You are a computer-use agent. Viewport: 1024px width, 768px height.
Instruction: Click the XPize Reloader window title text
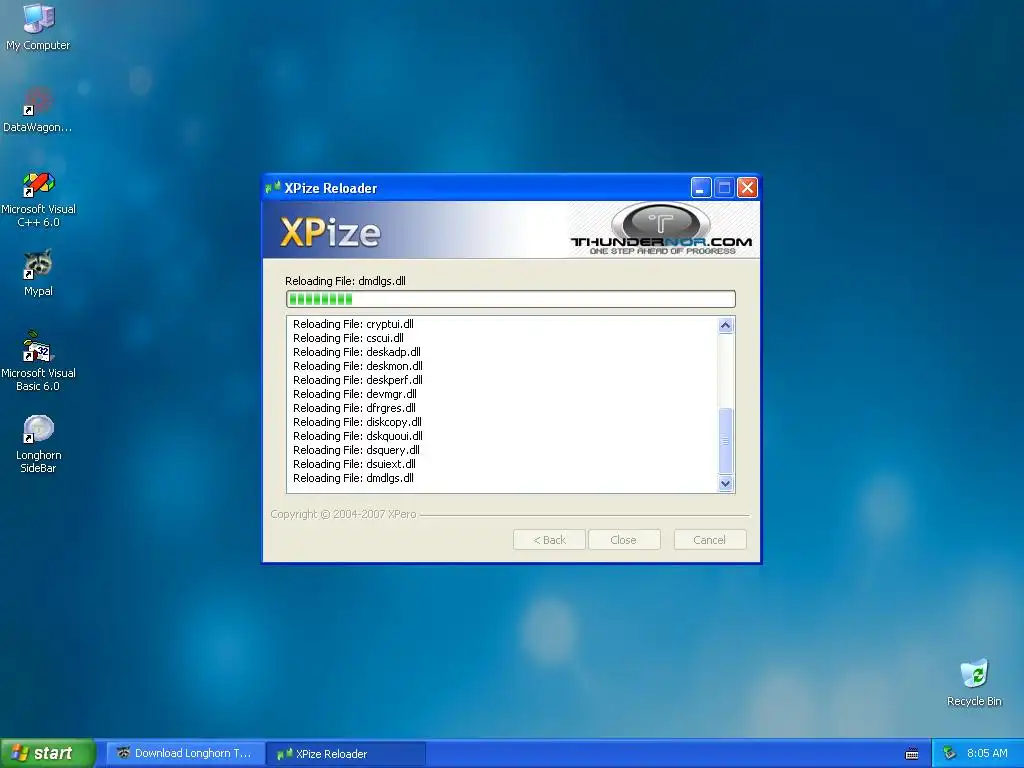tap(331, 188)
